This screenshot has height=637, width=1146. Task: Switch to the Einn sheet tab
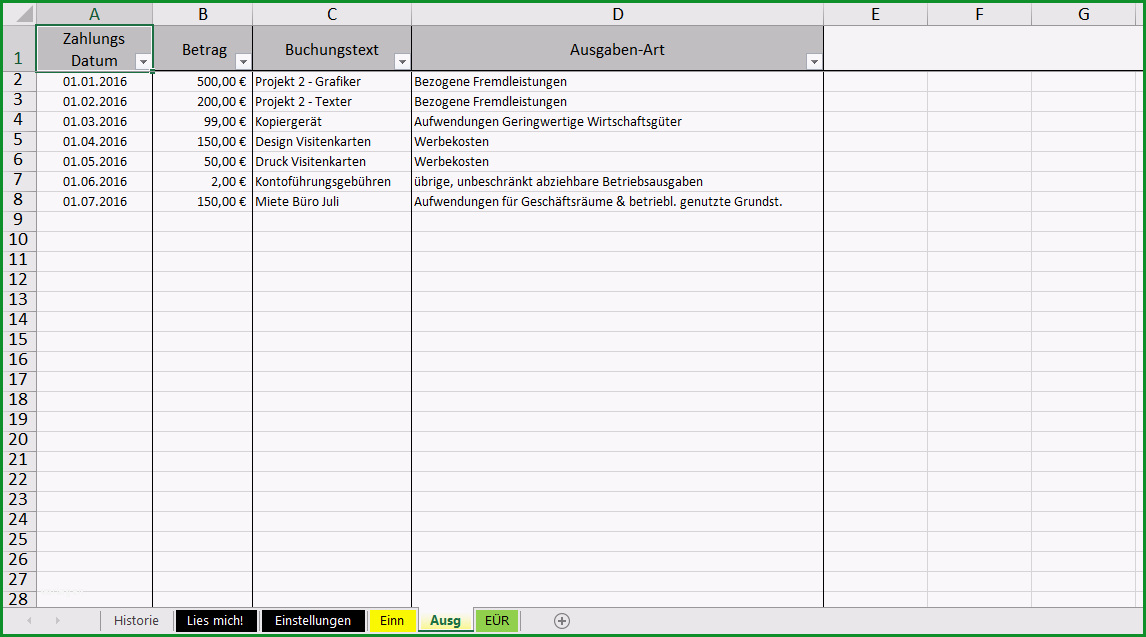pyautogui.click(x=392, y=621)
